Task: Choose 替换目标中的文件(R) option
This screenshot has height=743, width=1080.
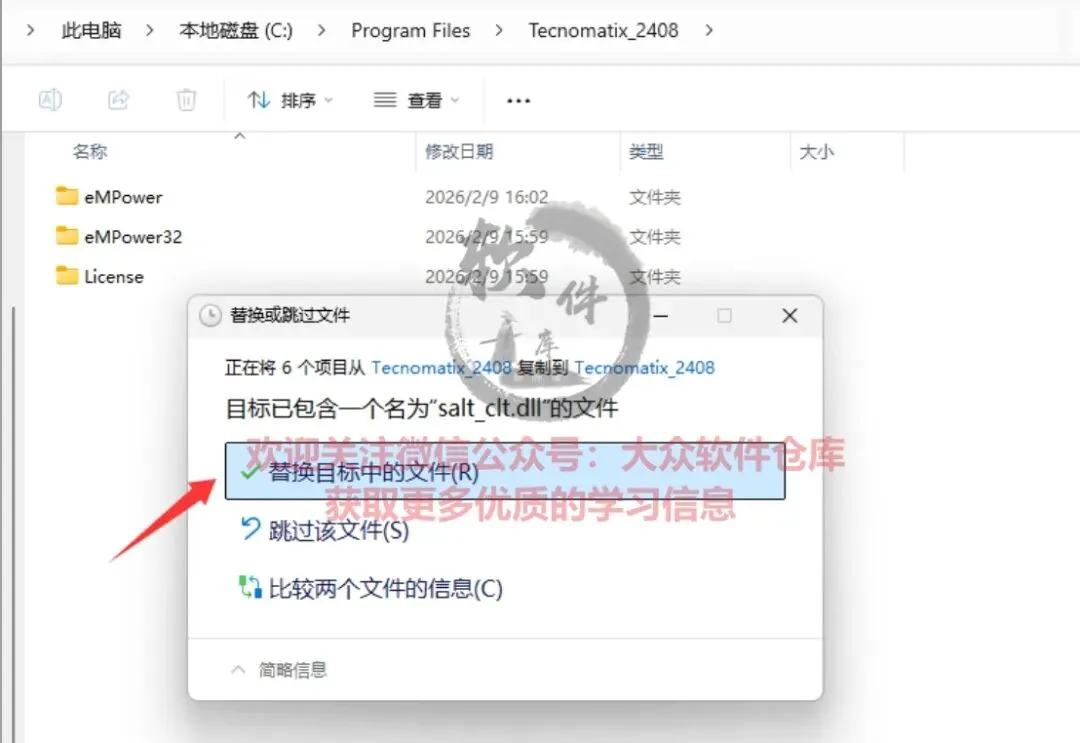Action: point(505,472)
